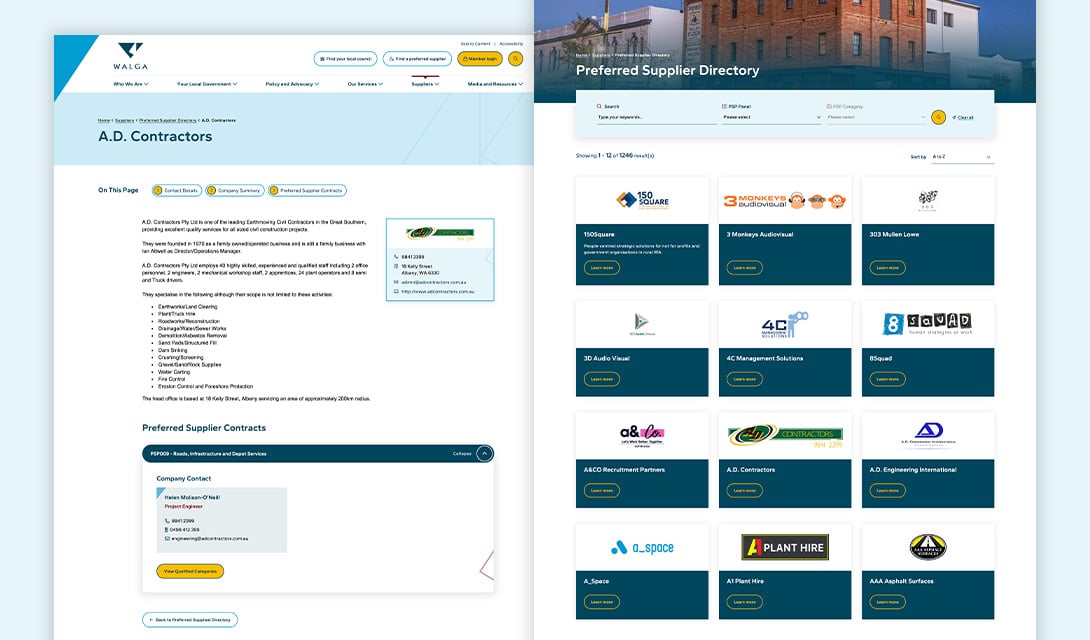Click Suppliers breadcrumb on A.D. Contractors page
This screenshot has height=640, width=1090.
[x=124, y=120]
